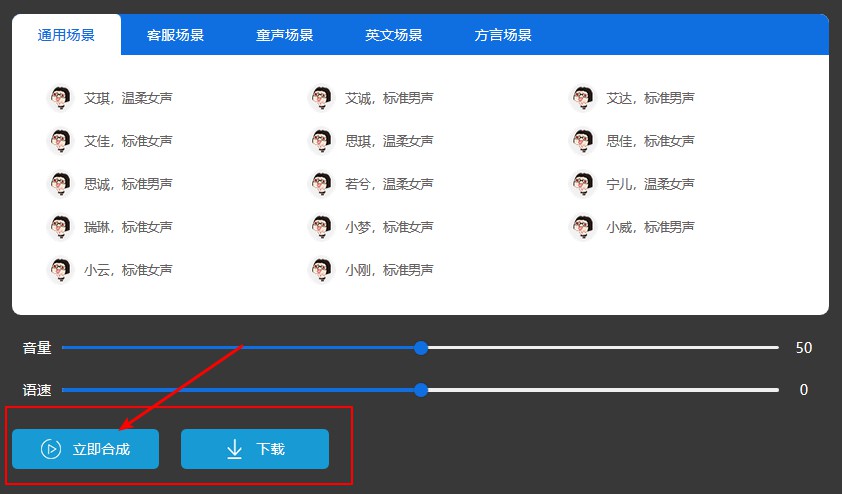Screen dimensions: 842x494
Task: Click the avatar icon beside 小云 voice
Action: (x=61, y=270)
